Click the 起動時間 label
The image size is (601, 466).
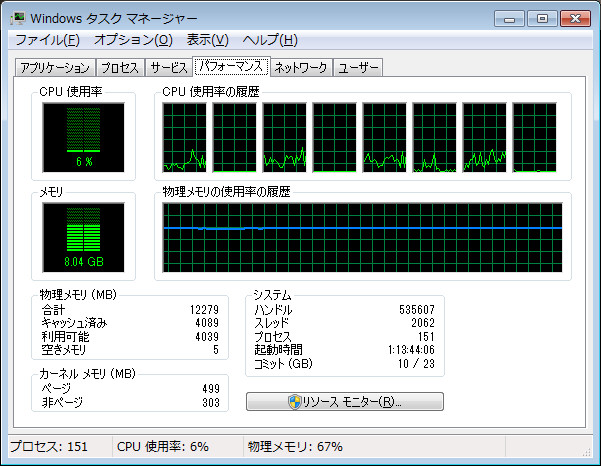278,350
